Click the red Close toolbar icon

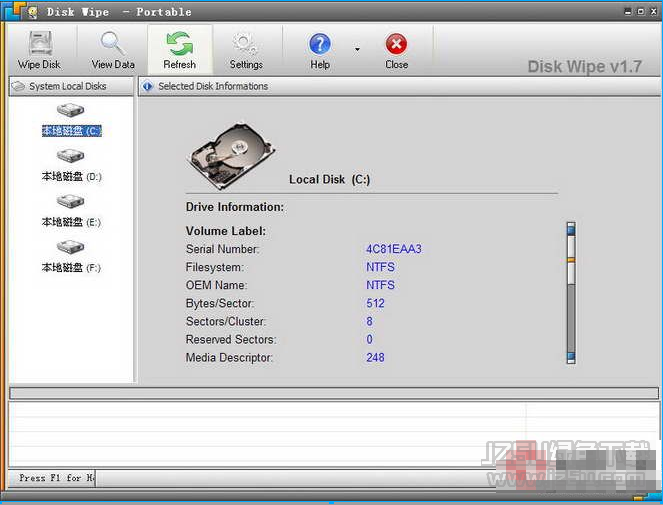click(x=396, y=44)
